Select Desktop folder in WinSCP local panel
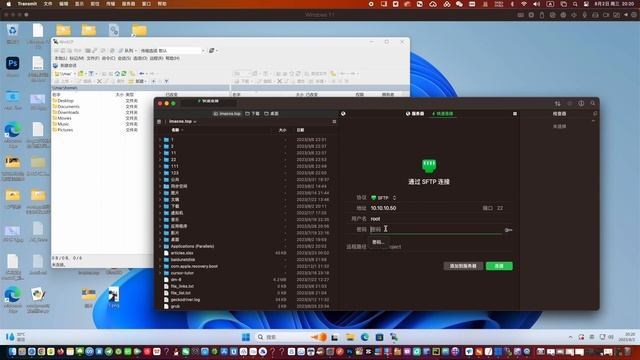This screenshot has height=360, width=640. coord(66,100)
